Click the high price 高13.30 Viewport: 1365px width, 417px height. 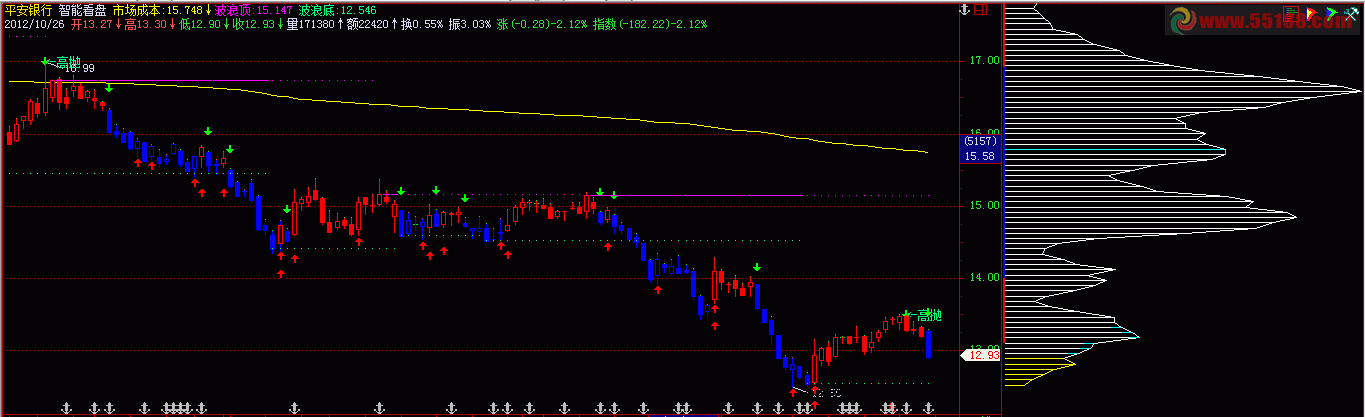(x=144, y=22)
